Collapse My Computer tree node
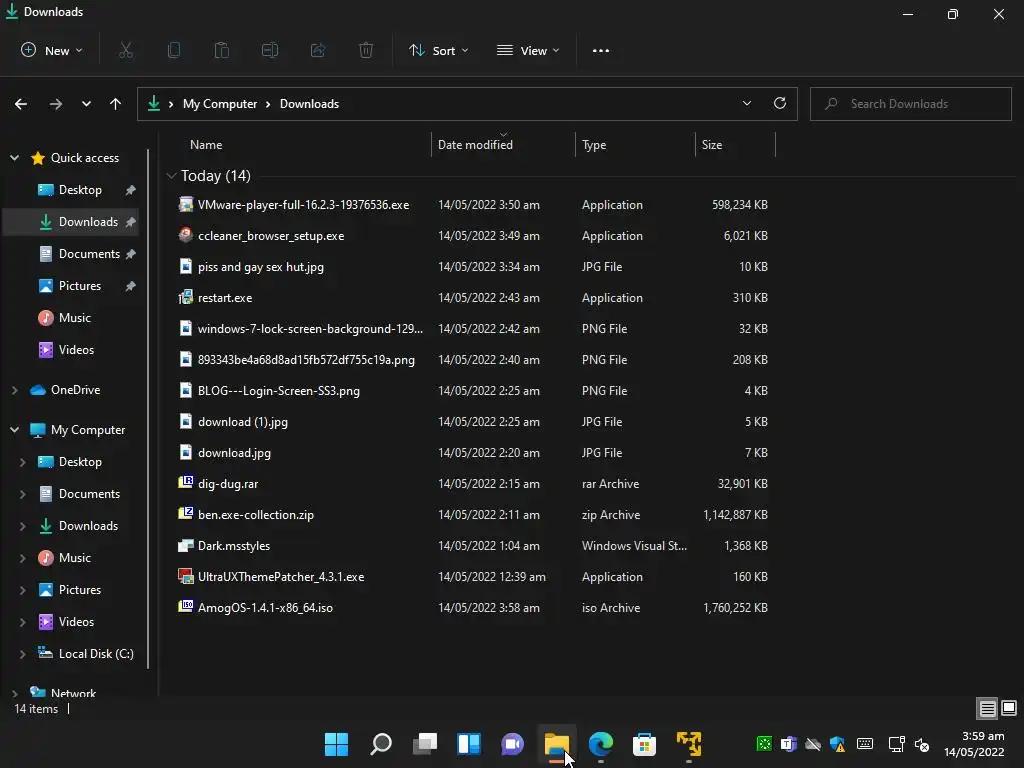 click(x=14, y=430)
